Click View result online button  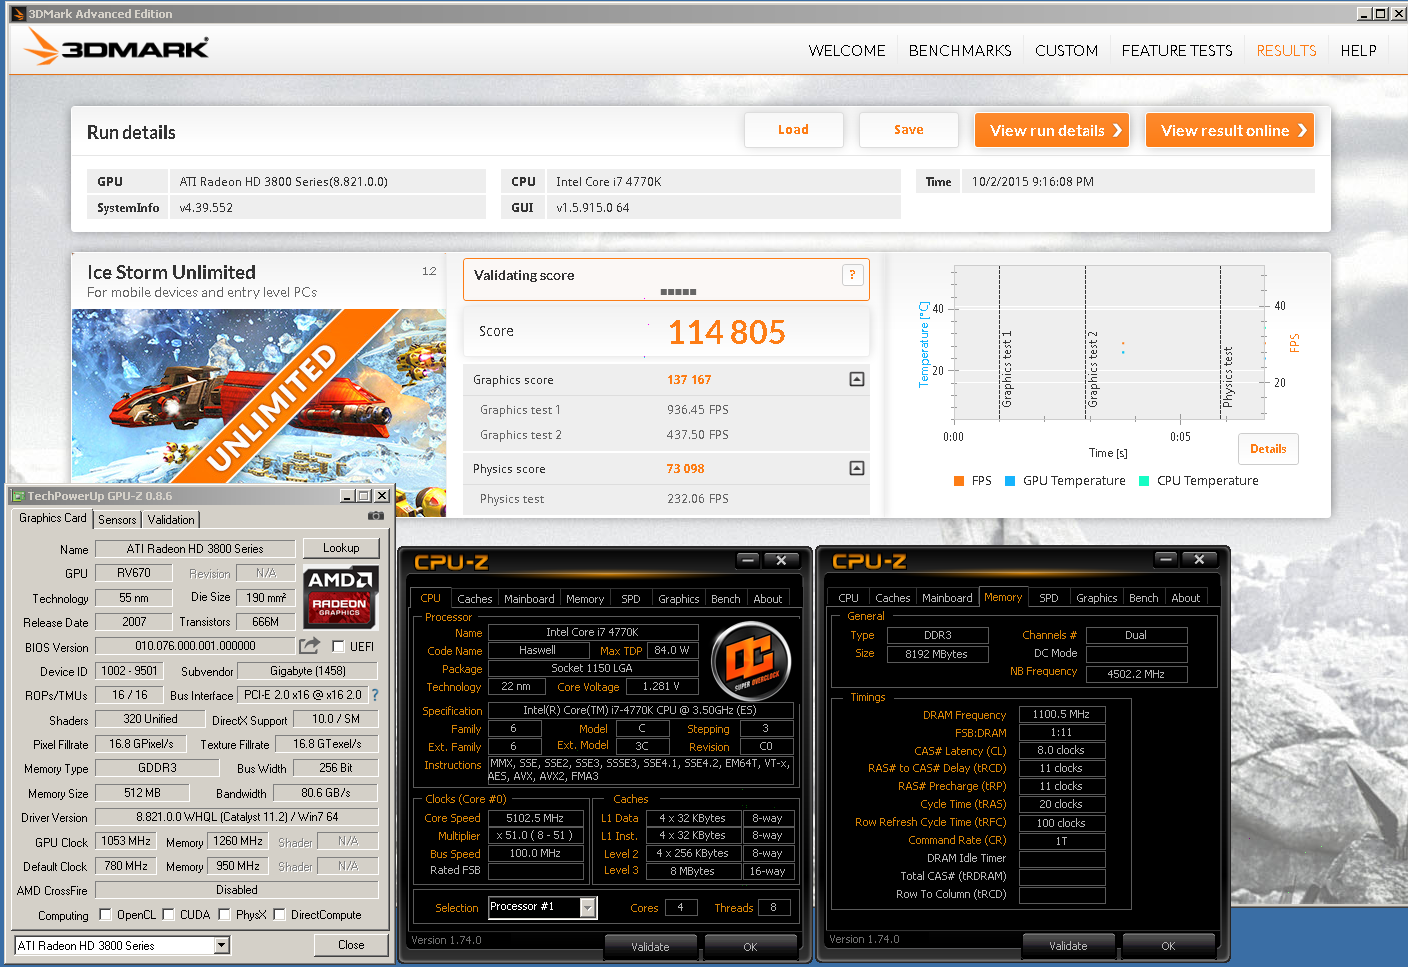(x=1230, y=130)
